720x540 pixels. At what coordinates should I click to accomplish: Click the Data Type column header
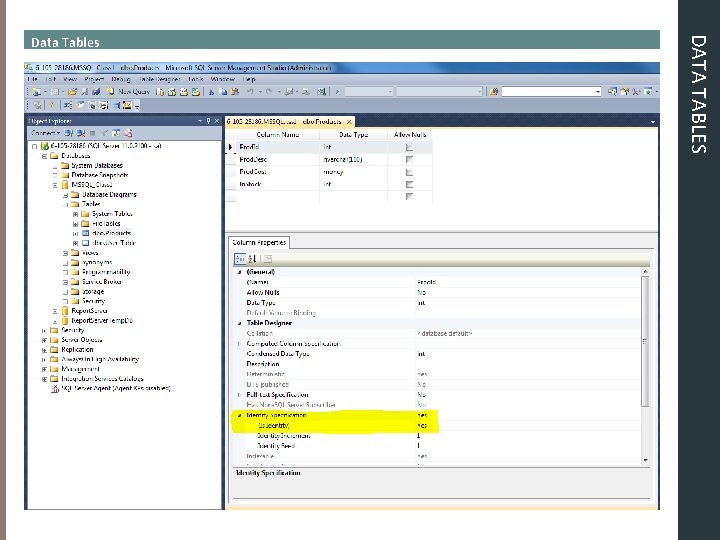point(354,135)
